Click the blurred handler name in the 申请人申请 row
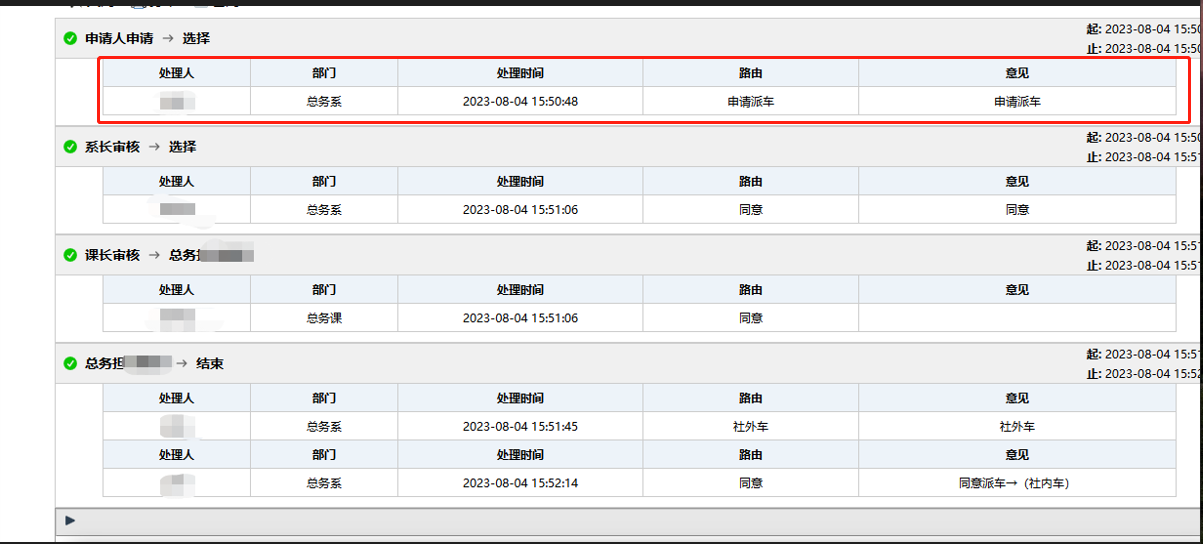The height and width of the screenshot is (544, 1203). point(177,101)
